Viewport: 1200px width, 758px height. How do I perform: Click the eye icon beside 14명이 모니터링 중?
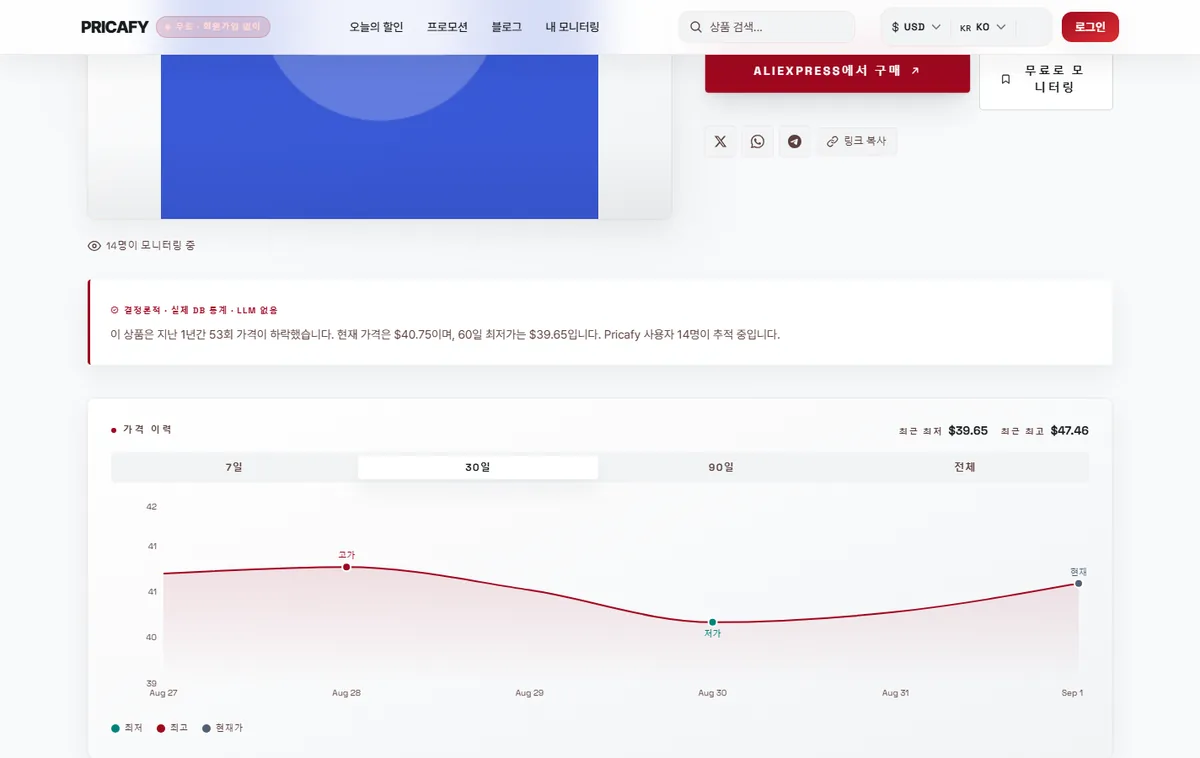click(x=94, y=246)
